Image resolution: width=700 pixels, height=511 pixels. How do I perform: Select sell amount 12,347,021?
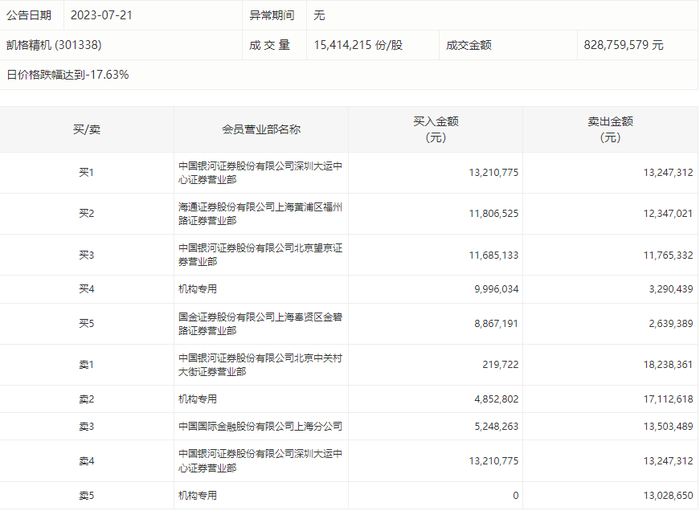click(668, 213)
